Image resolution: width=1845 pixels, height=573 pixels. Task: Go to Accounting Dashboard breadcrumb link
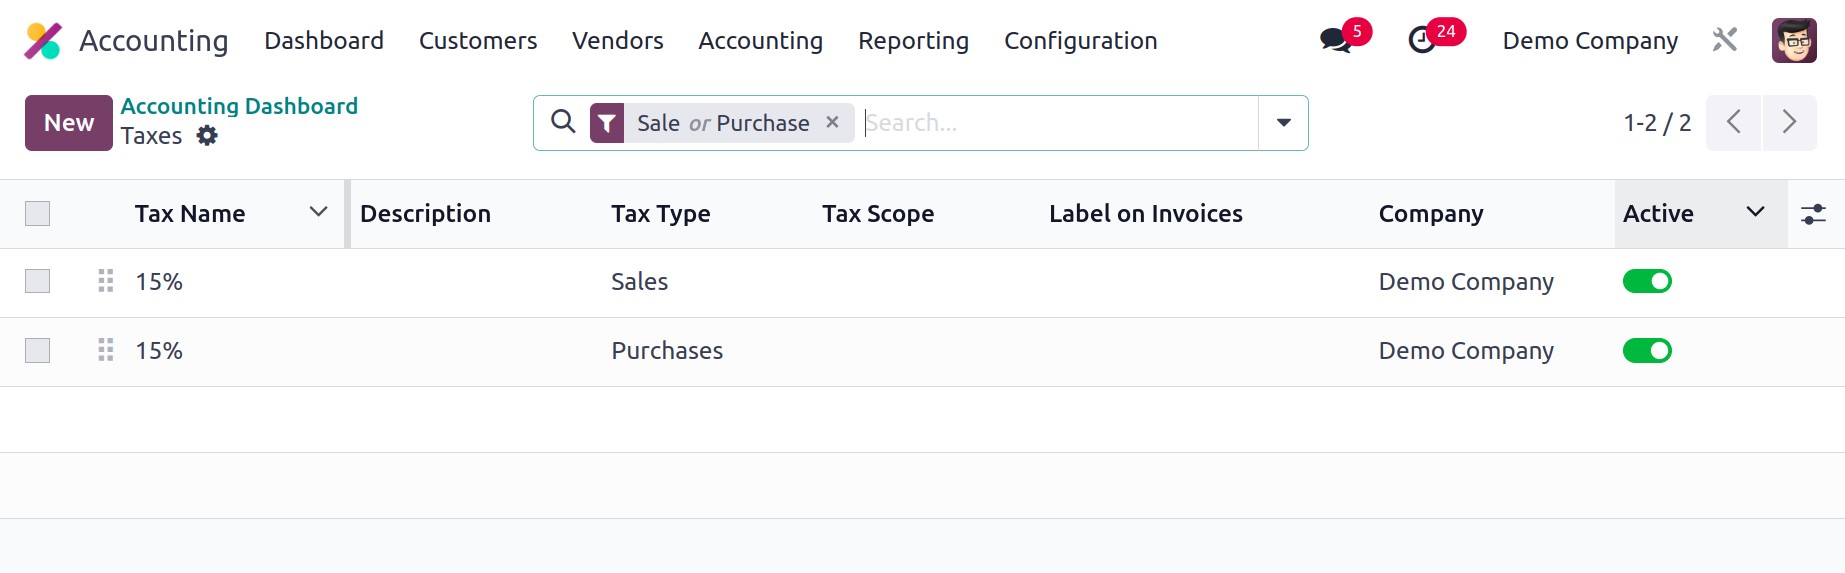click(x=239, y=106)
